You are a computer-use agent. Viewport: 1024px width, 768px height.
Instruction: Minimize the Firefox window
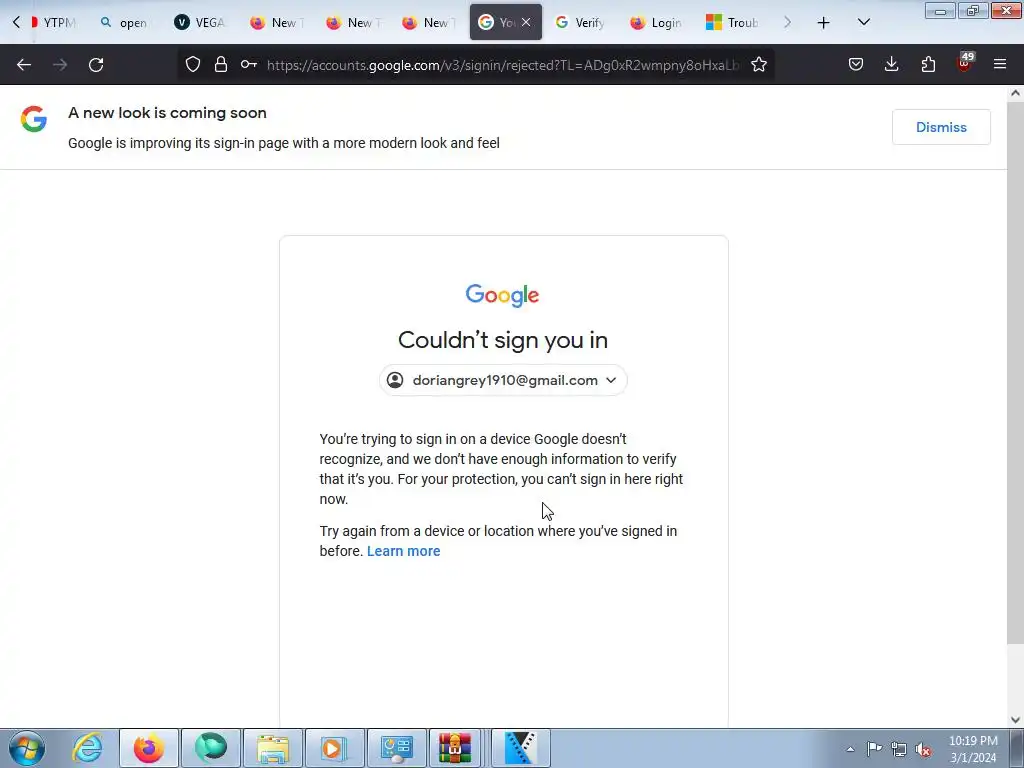[940, 10]
